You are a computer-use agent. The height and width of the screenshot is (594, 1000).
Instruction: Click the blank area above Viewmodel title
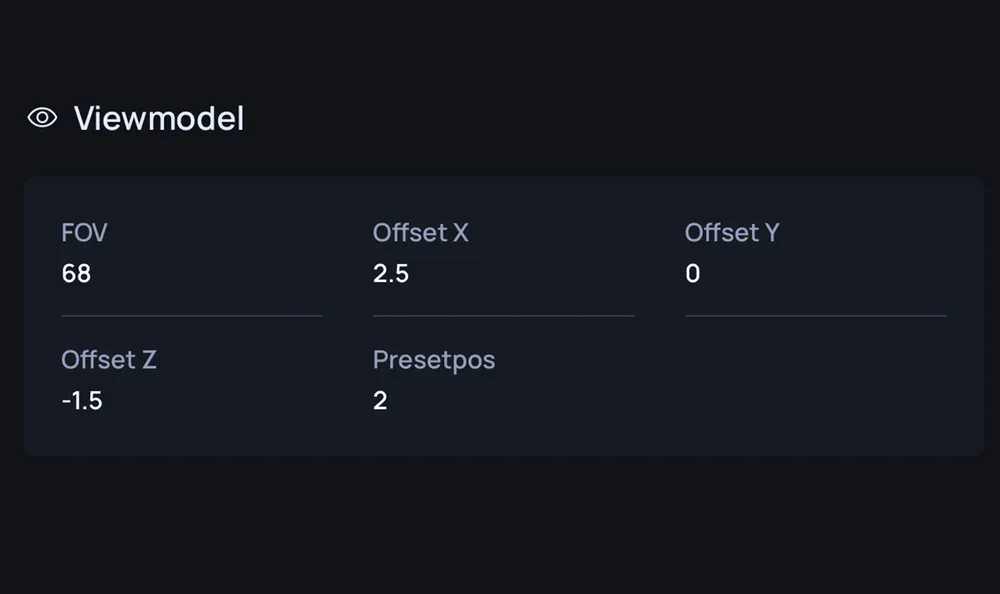pos(500,45)
